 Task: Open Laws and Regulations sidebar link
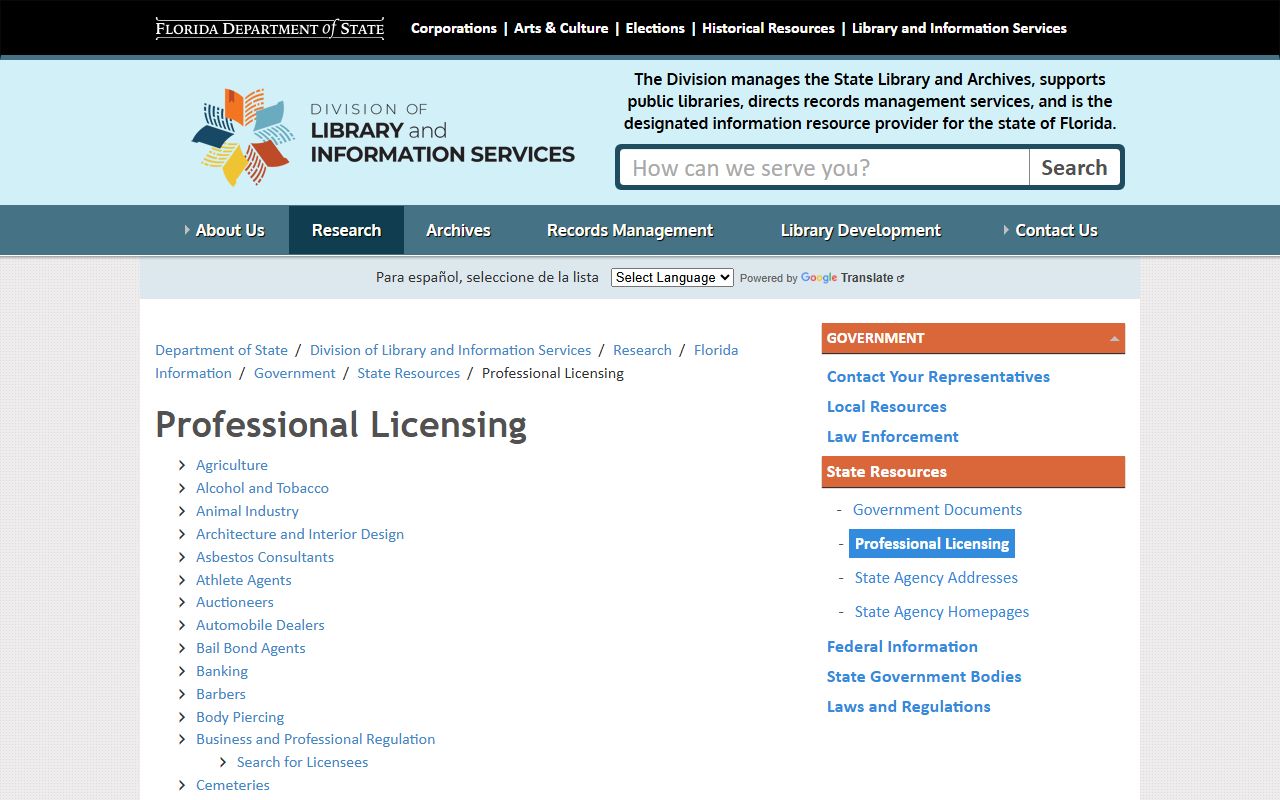click(908, 707)
